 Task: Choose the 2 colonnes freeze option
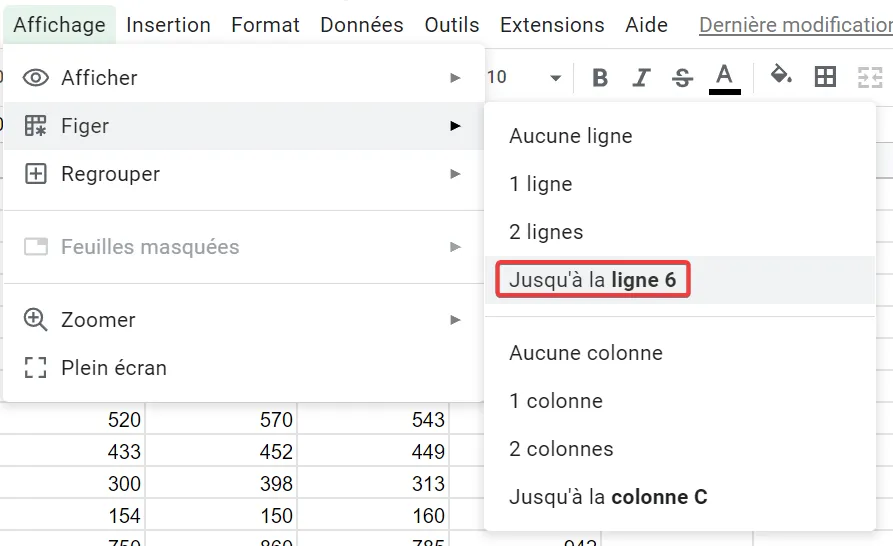coord(680,449)
